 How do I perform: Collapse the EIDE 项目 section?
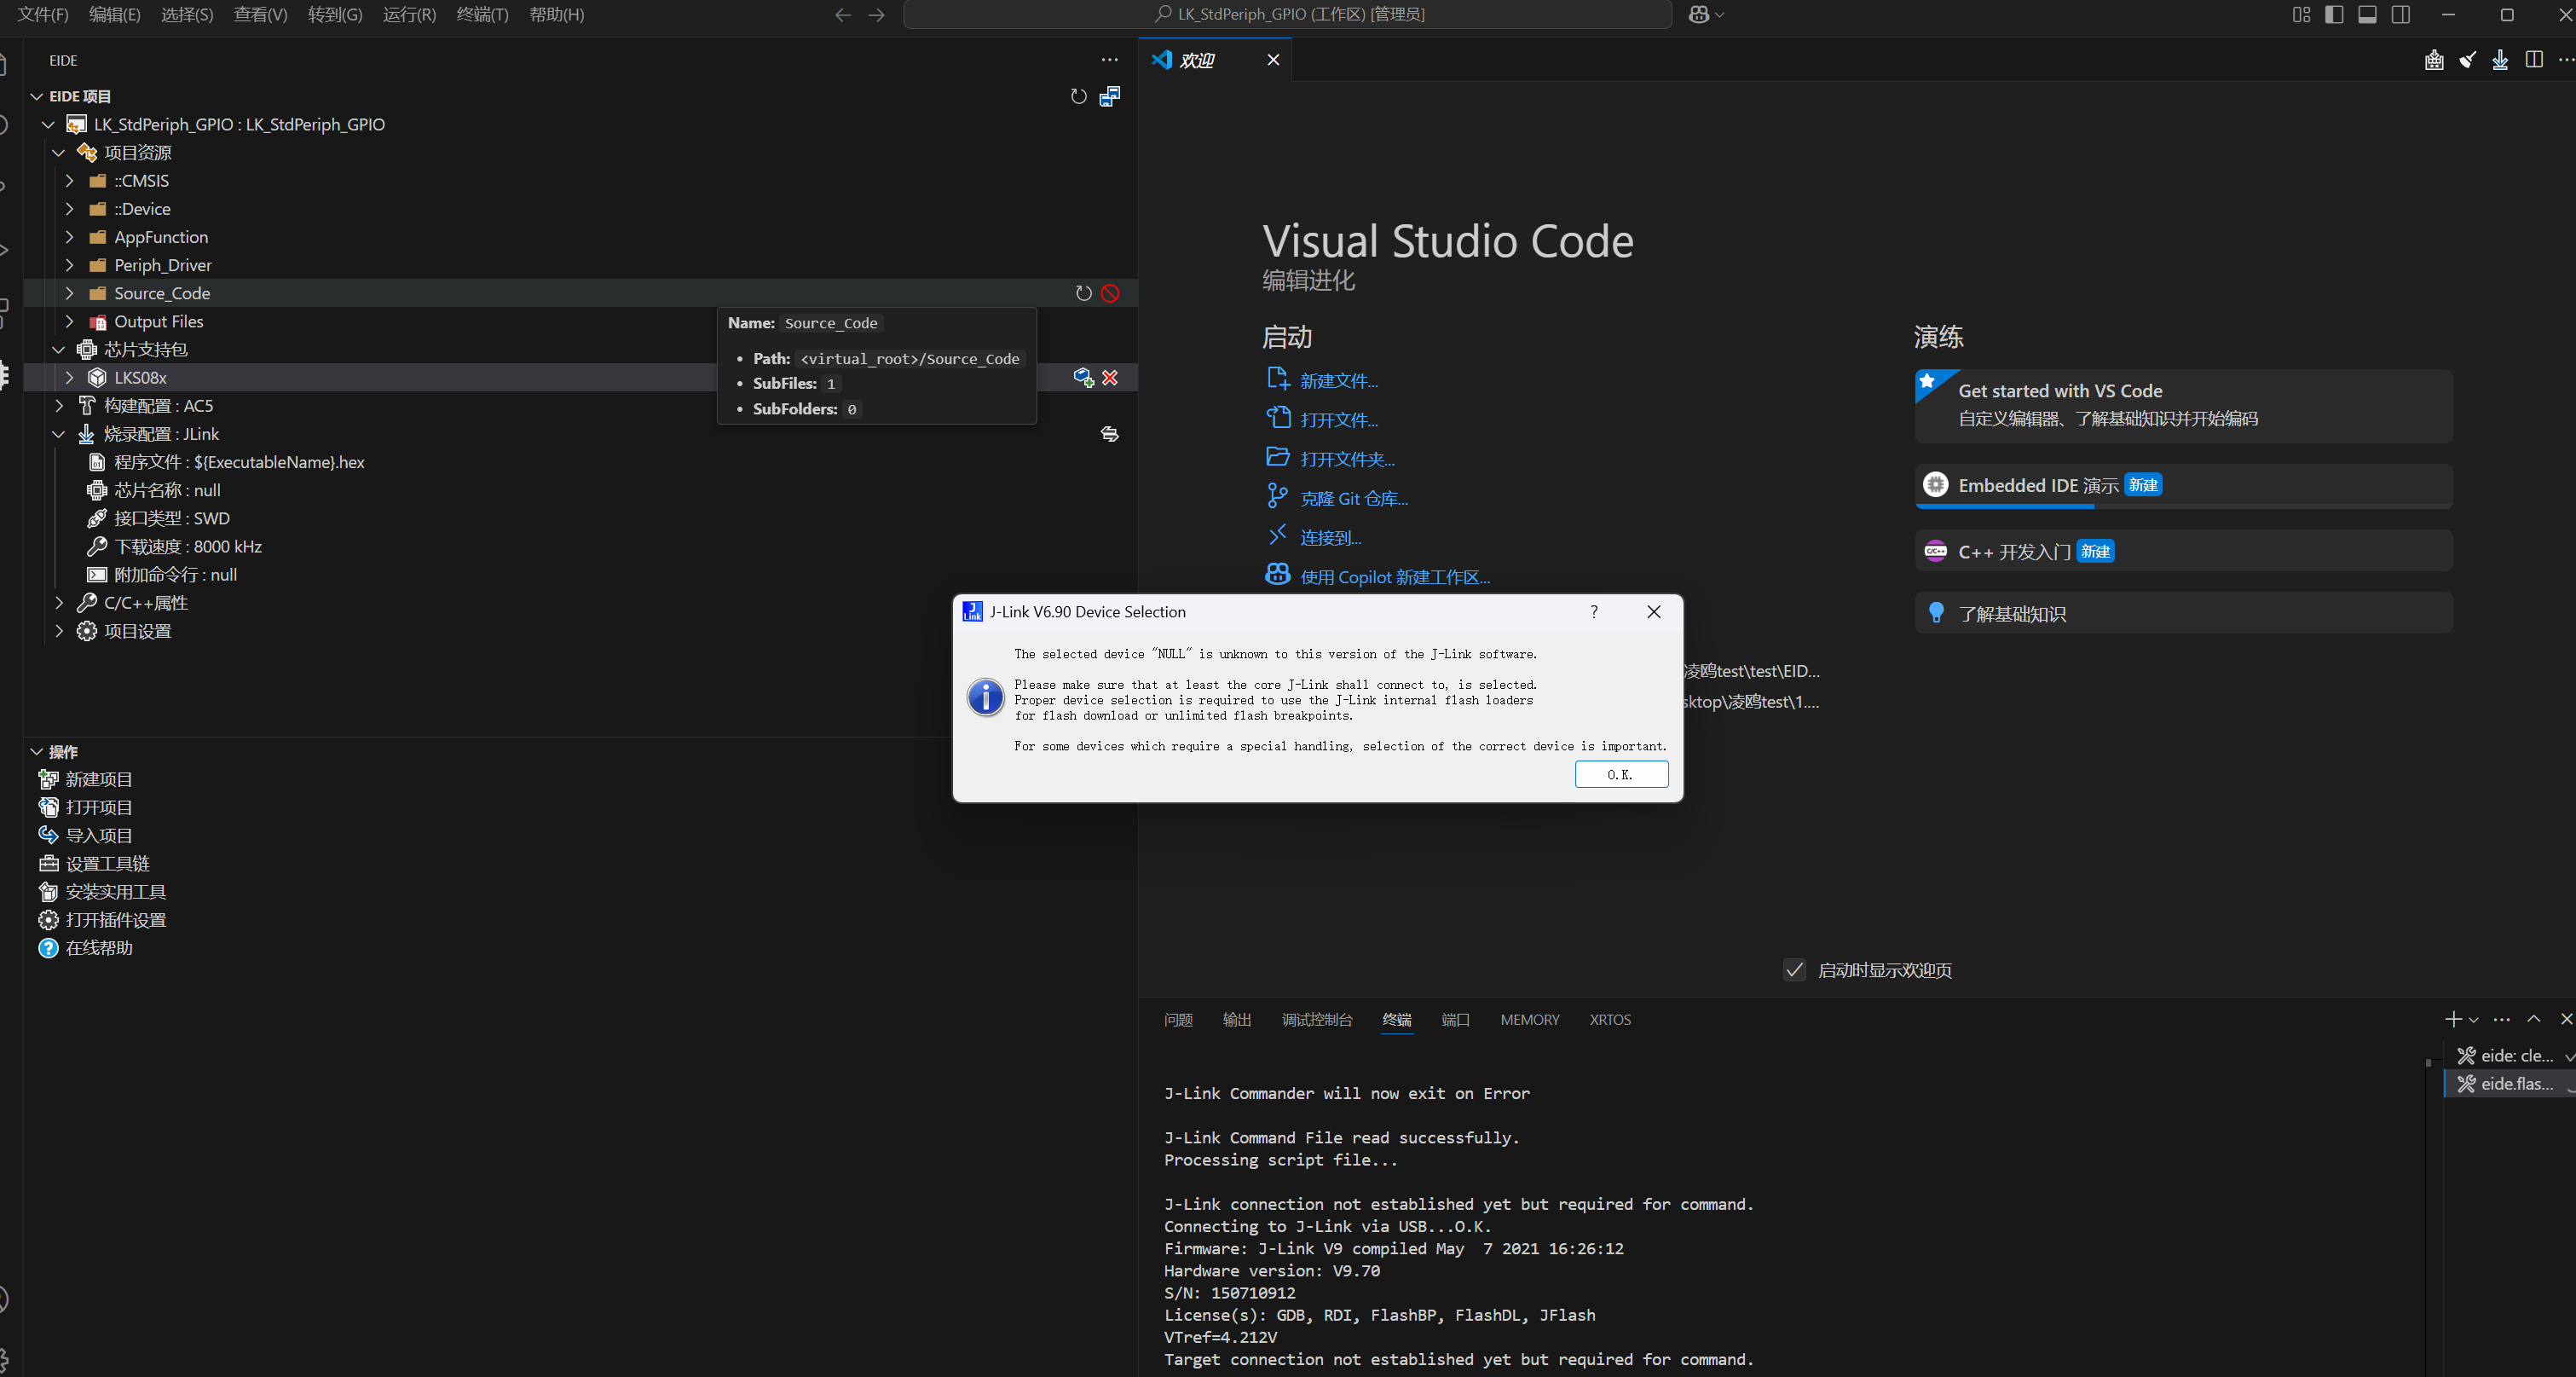(37, 96)
